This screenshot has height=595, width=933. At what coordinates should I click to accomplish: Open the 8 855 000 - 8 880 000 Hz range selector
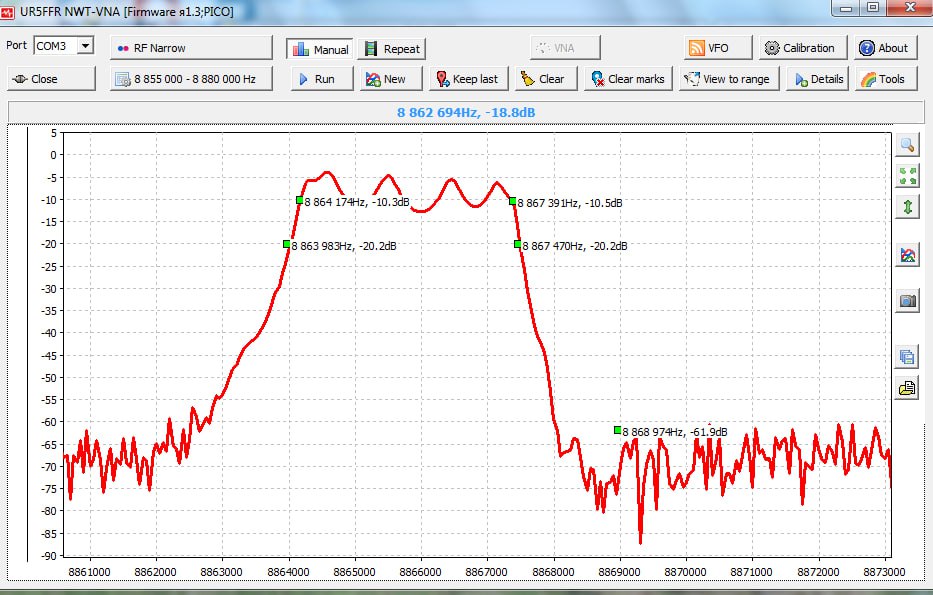191,79
